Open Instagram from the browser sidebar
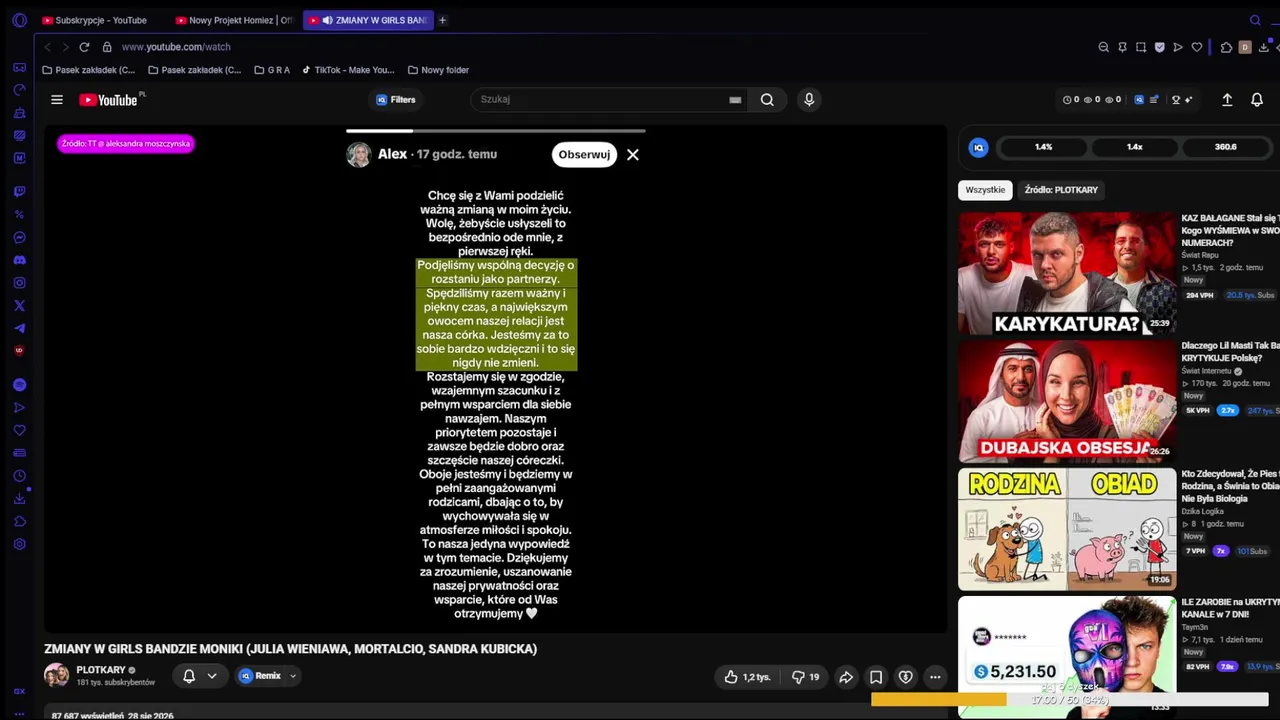The image size is (1280, 720). (x=19, y=283)
